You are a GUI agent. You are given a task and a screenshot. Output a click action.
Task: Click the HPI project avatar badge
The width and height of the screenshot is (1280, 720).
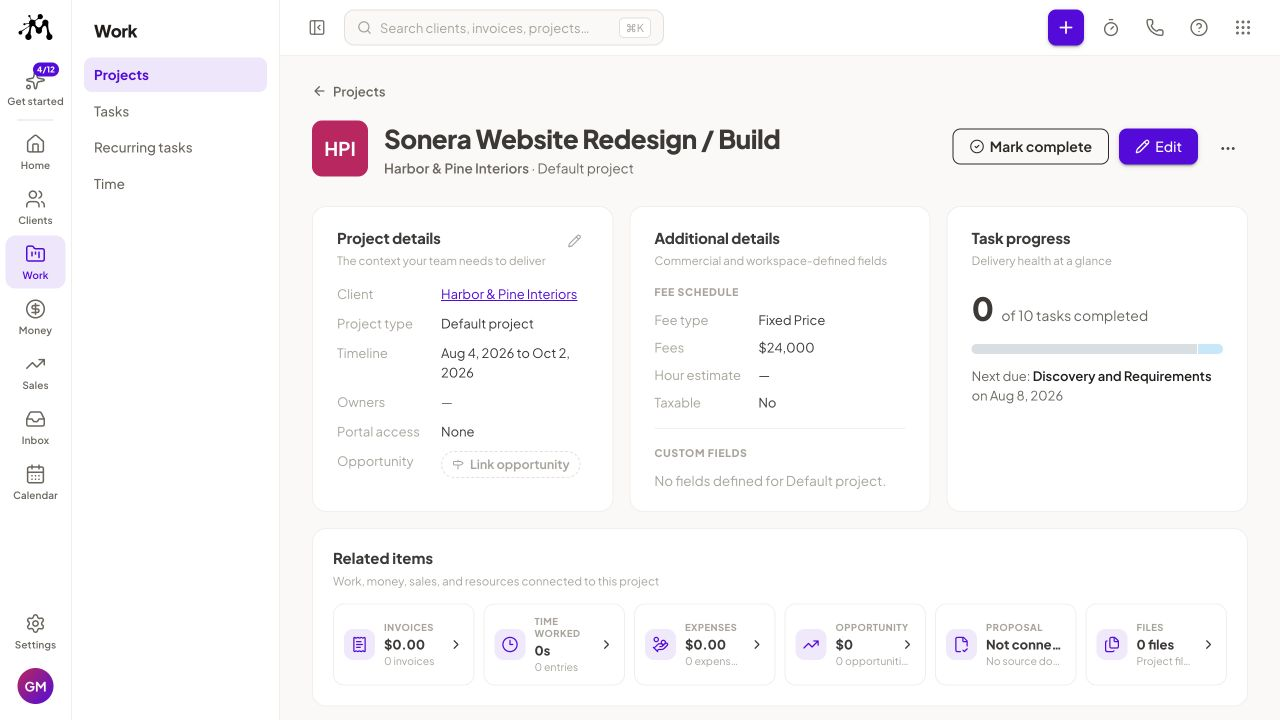point(340,148)
